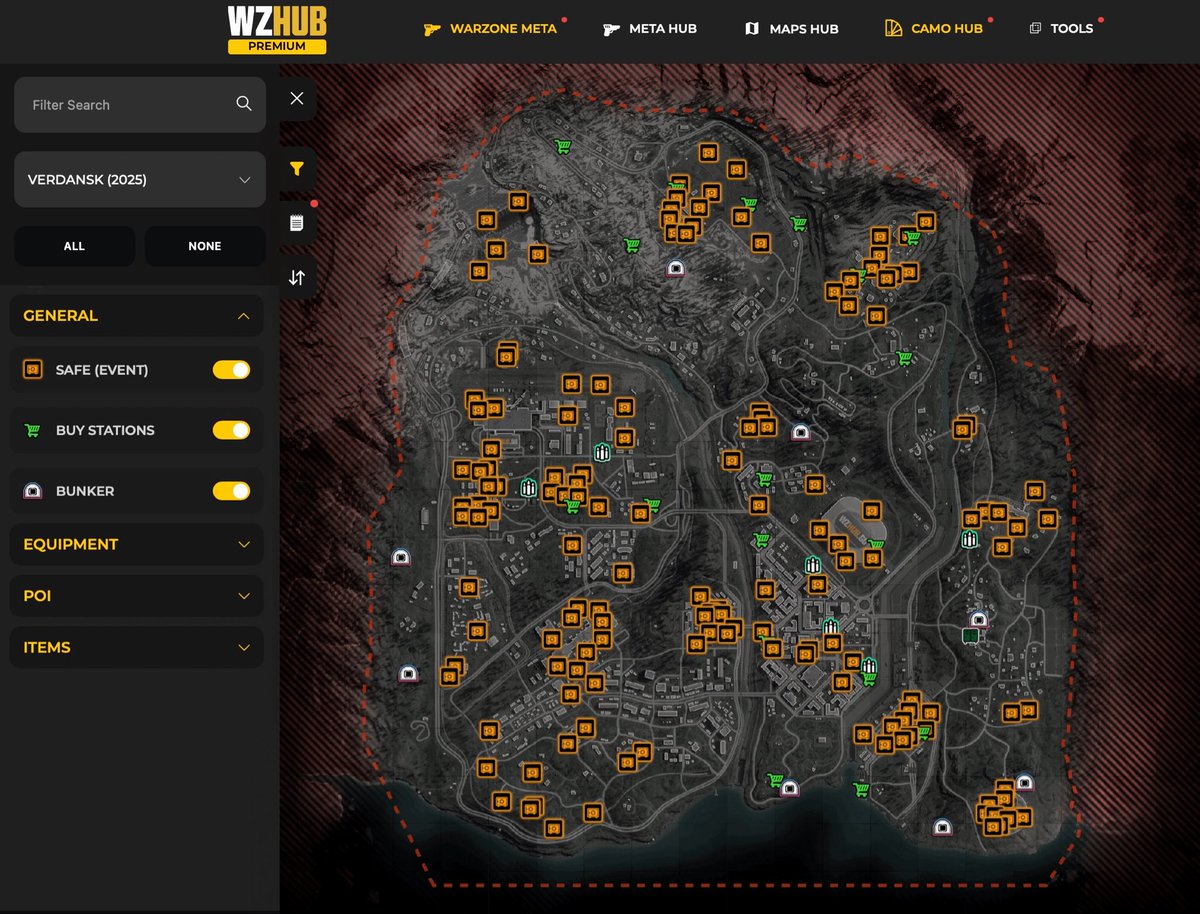
Task: Select the dark green book-shaped map marker
Action: pyautogui.click(x=969, y=636)
